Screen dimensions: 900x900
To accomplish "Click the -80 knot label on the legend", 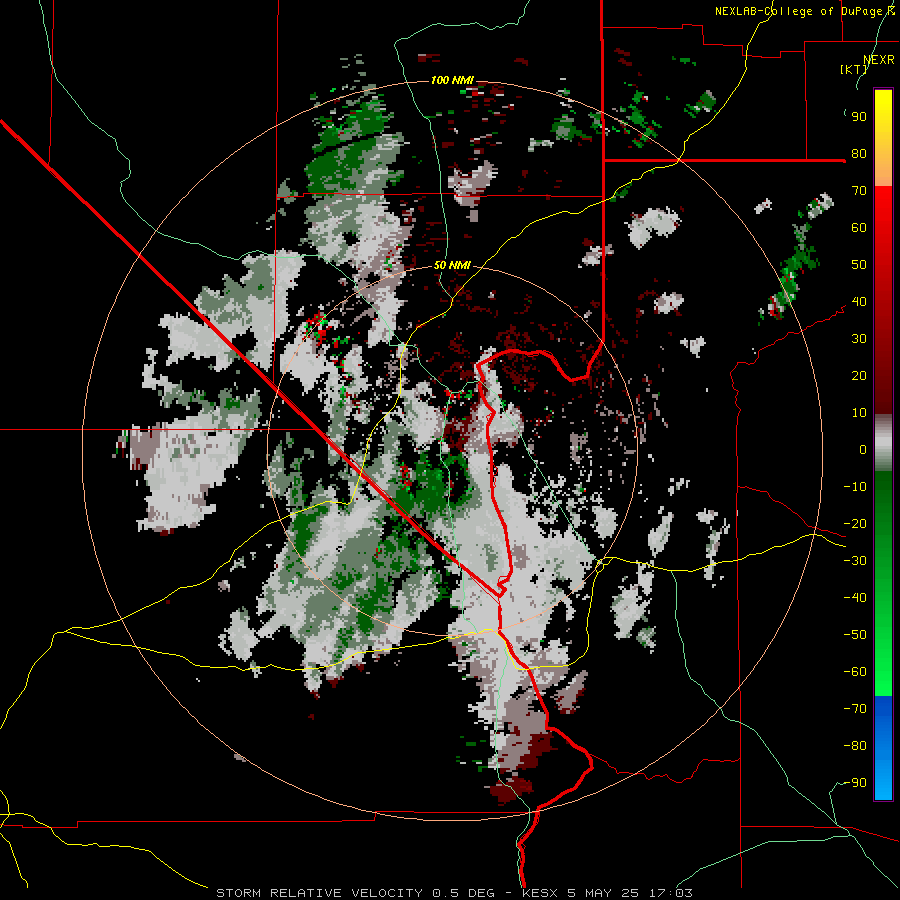I will tap(855, 746).
